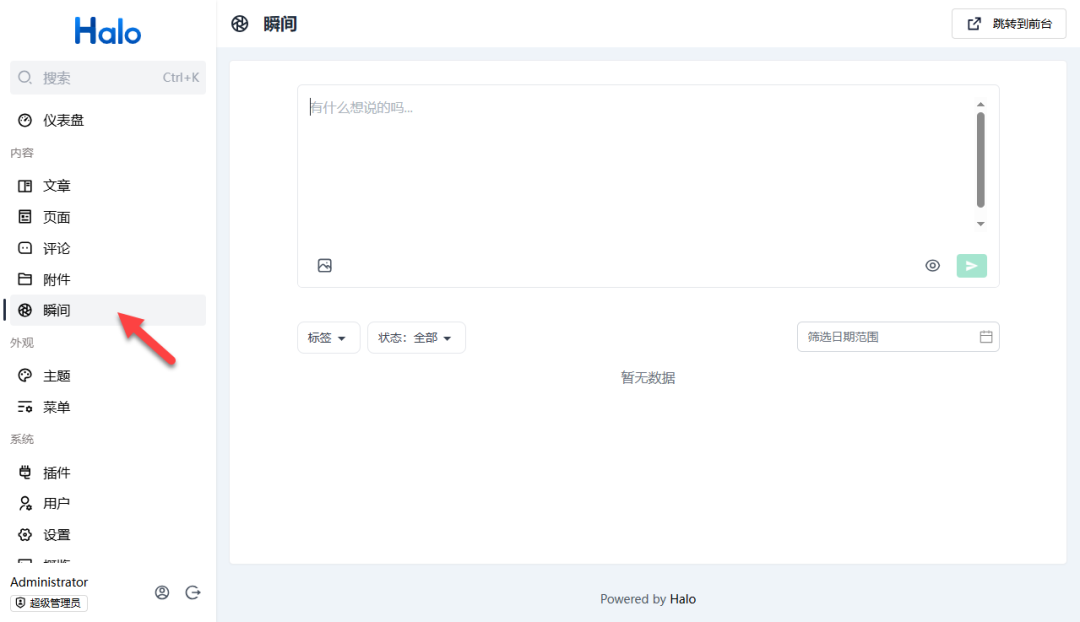Screen dimensions: 1080x622
Task: Click the dashboard gauge icon
Action: (25, 121)
